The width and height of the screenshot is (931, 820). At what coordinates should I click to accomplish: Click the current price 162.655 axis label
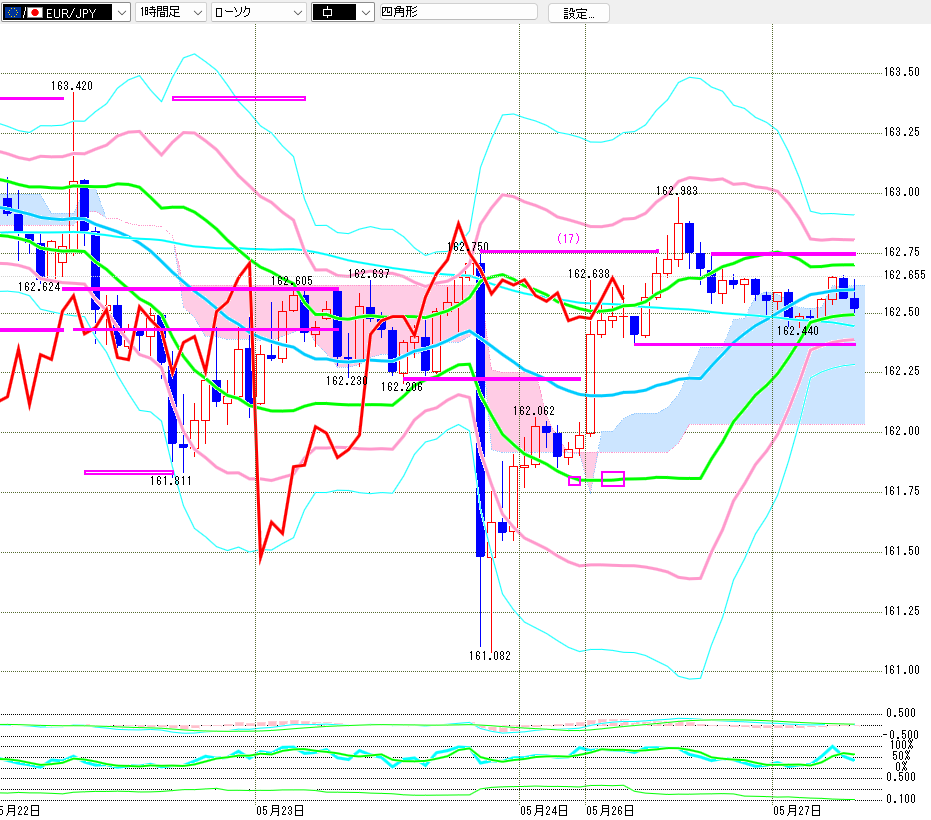[904, 275]
